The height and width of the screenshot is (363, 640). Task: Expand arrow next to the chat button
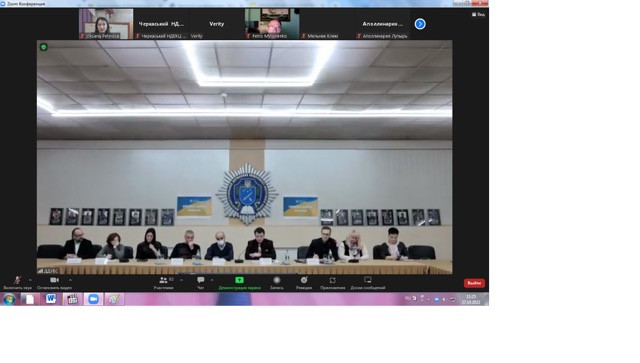[212, 280]
